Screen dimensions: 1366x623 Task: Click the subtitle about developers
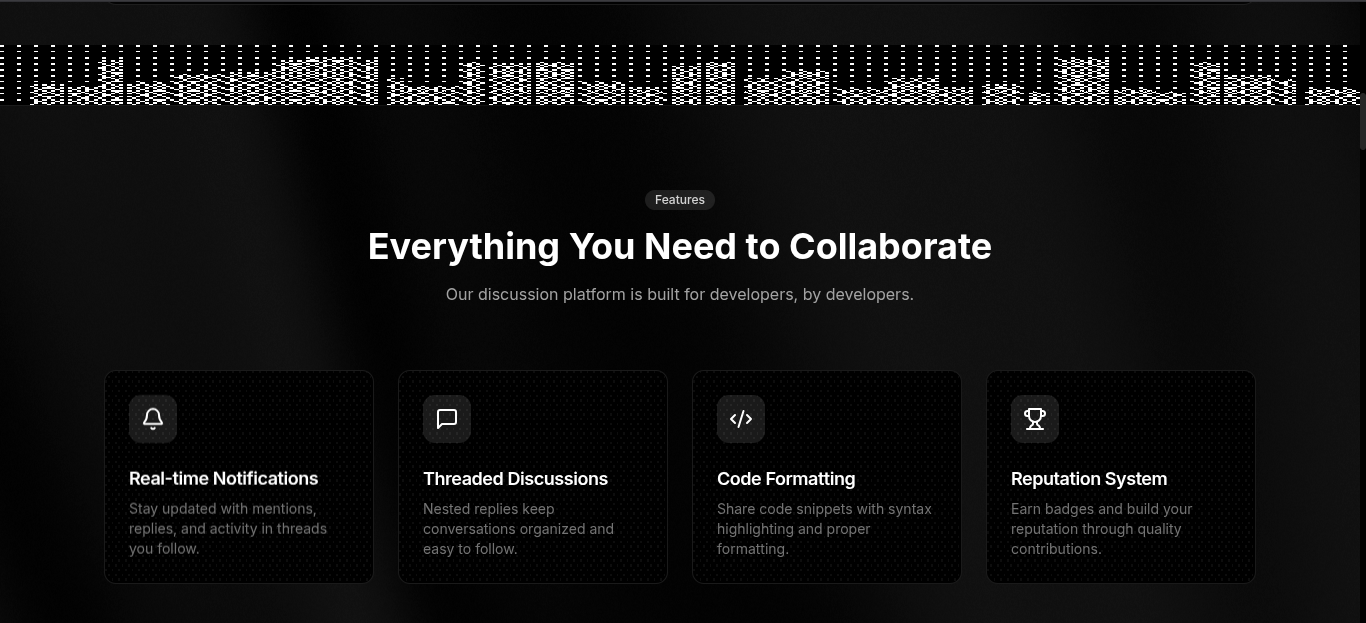[680, 294]
